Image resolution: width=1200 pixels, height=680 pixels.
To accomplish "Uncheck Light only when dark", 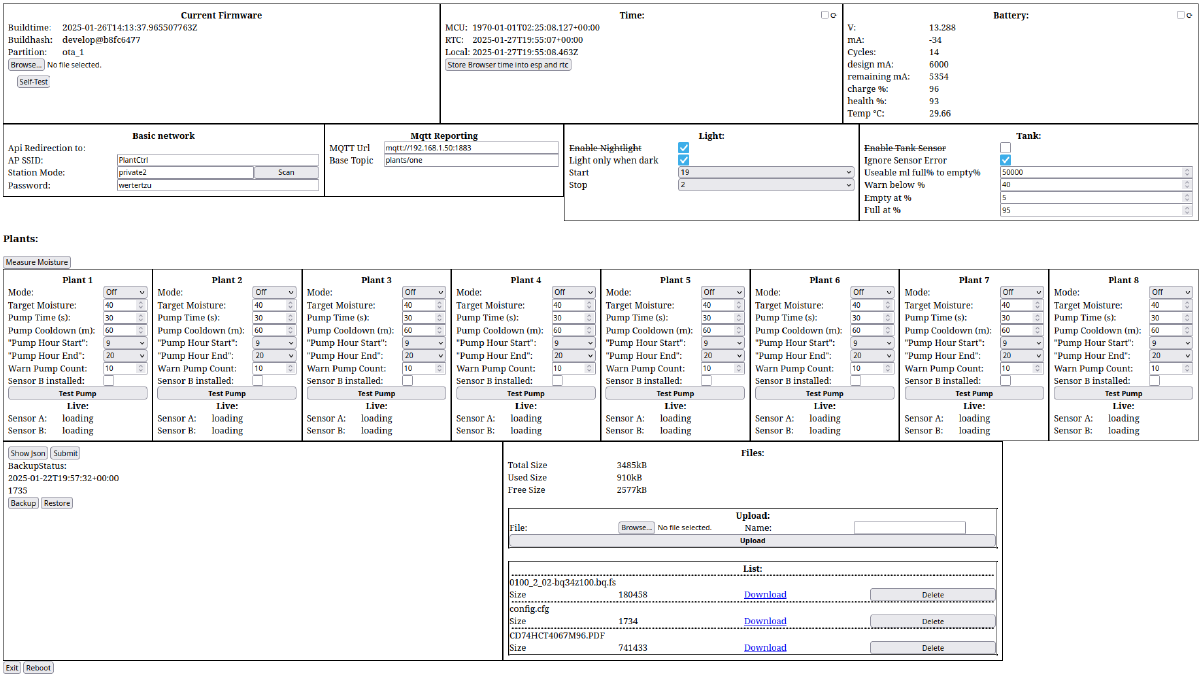I will click(684, 160).
